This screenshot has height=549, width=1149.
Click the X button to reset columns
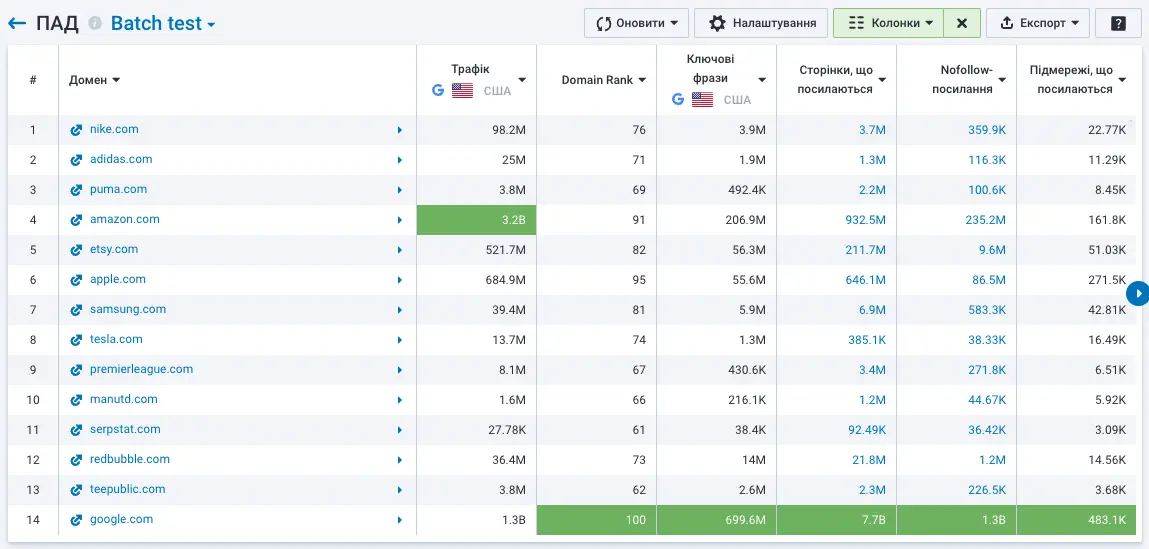pos(961,23)
